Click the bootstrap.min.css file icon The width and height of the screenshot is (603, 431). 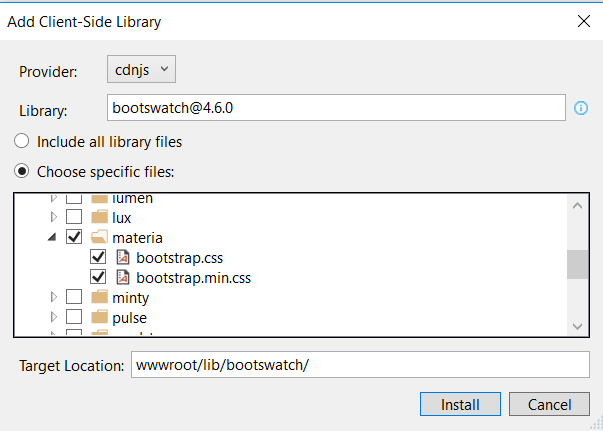click(x=123, y=277)
